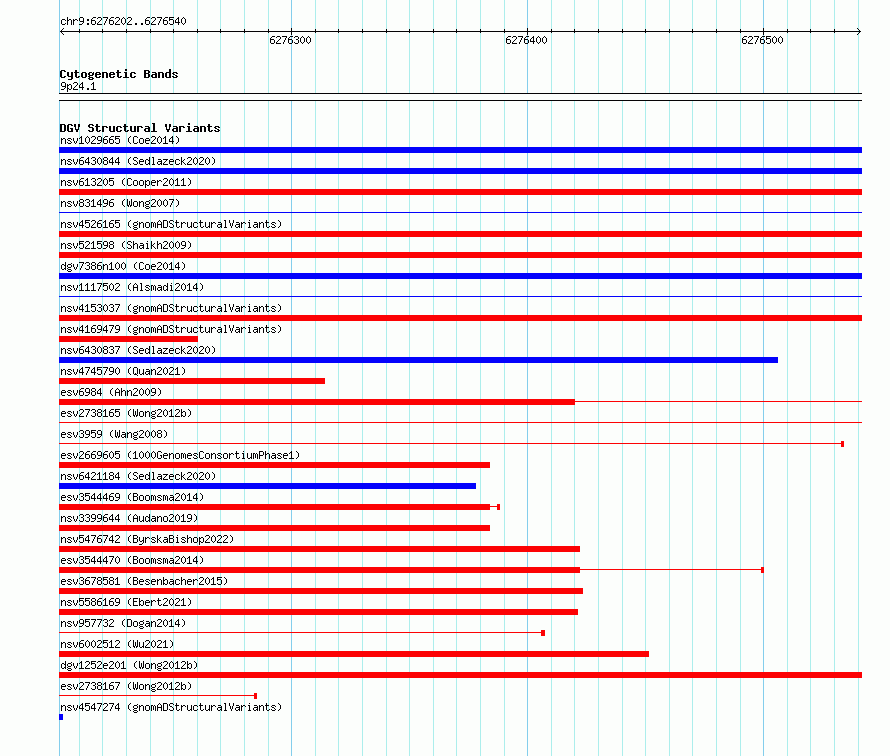Click the red bar under nsv6002512
This screenshot has height=756, width=890.
coord(354,654)
